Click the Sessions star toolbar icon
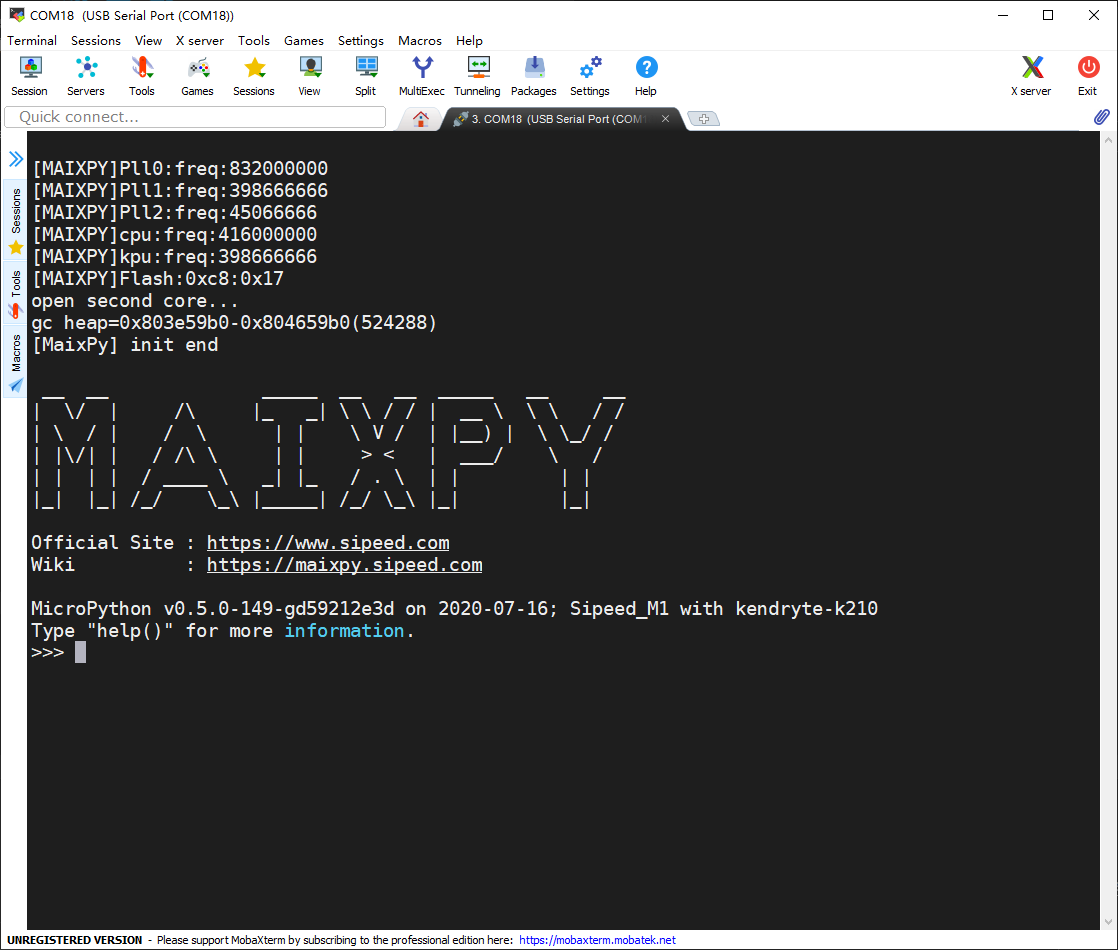The image size is (1118, 950). tap(254, 76)
